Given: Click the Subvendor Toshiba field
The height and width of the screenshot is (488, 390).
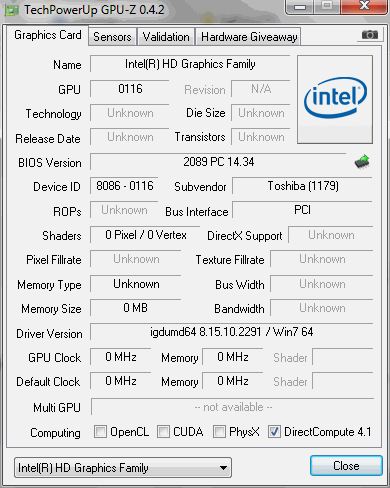Looking at the screenshot, I should [x=302, y=186].
